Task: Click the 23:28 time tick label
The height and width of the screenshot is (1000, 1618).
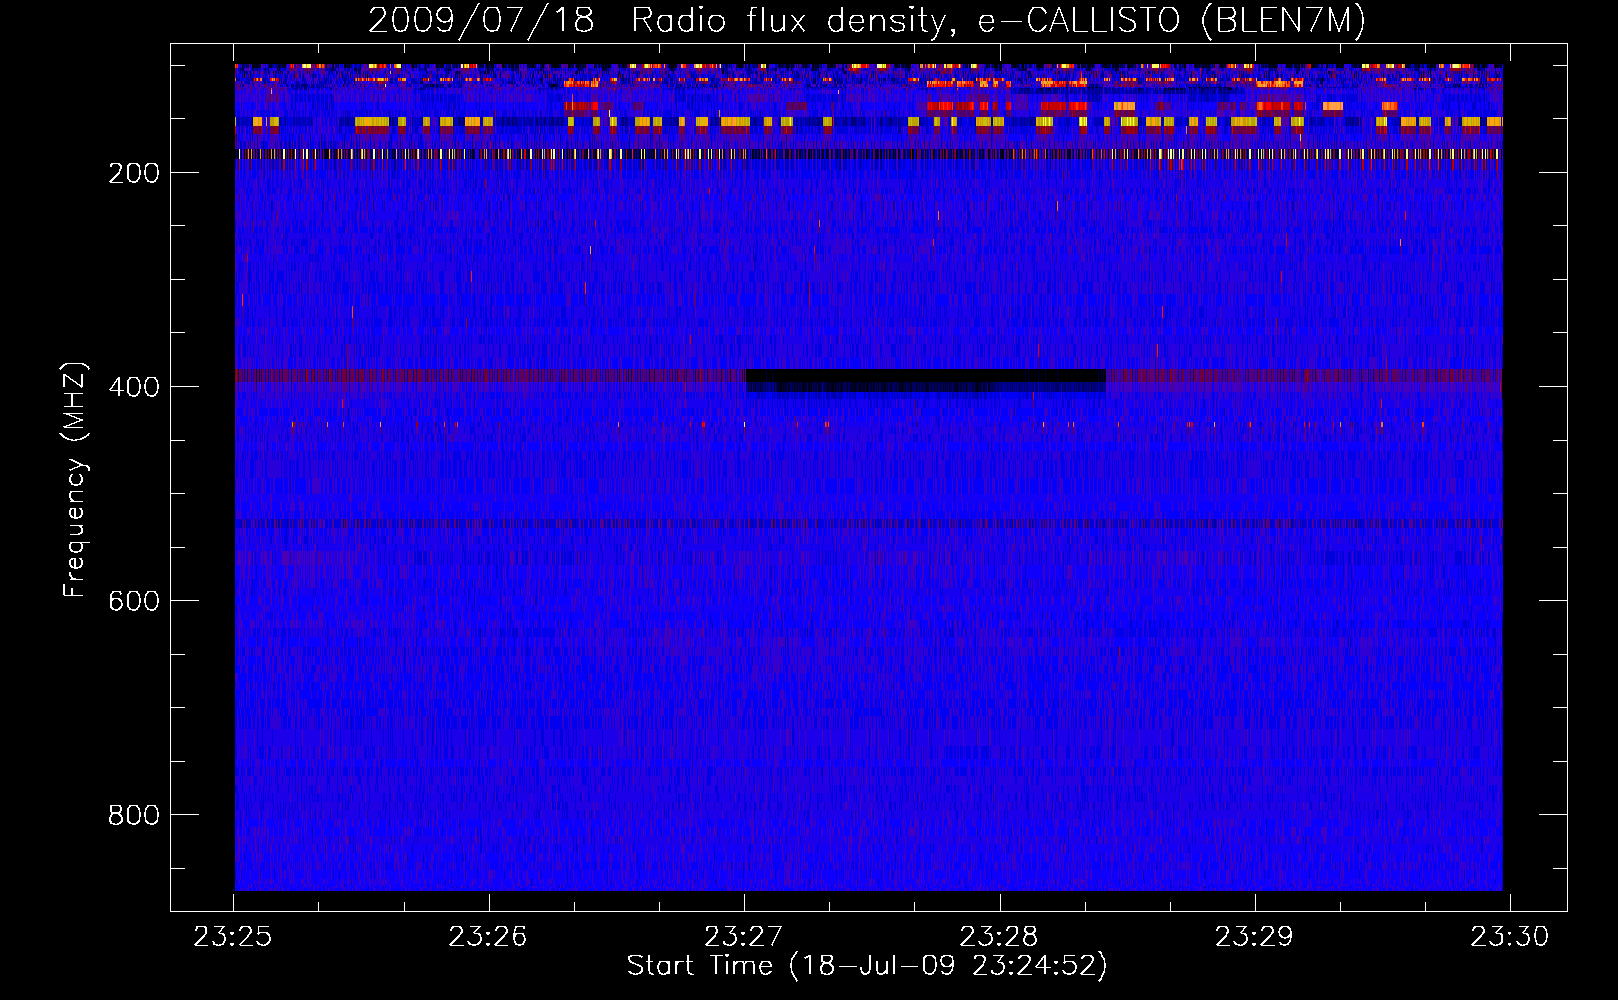Action: click(x=999, y=937)
